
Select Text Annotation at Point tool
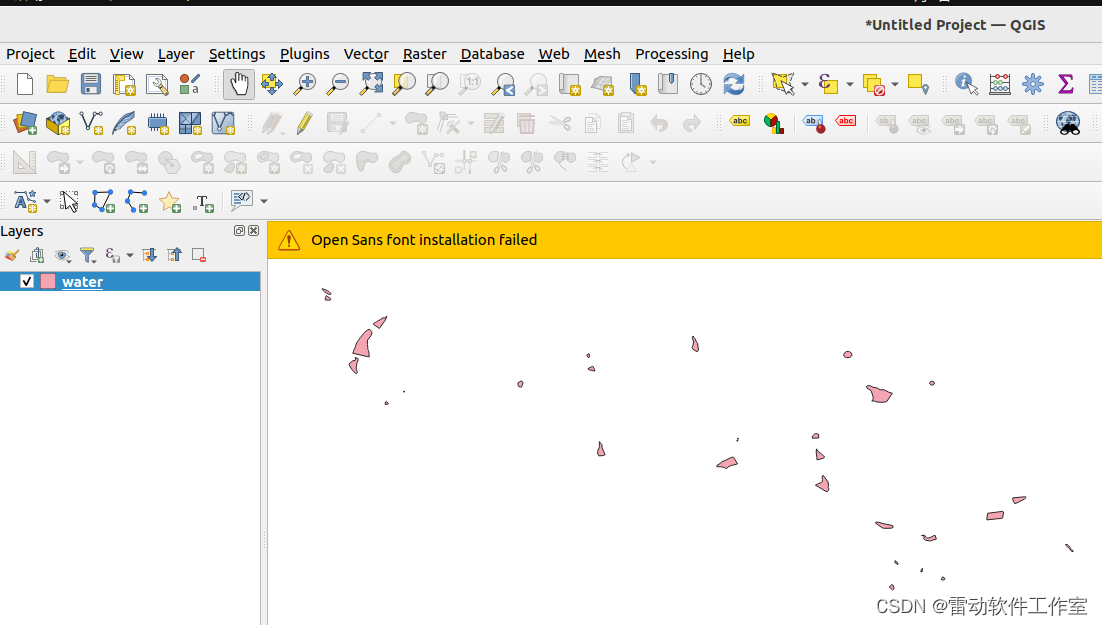click(203, 203)
